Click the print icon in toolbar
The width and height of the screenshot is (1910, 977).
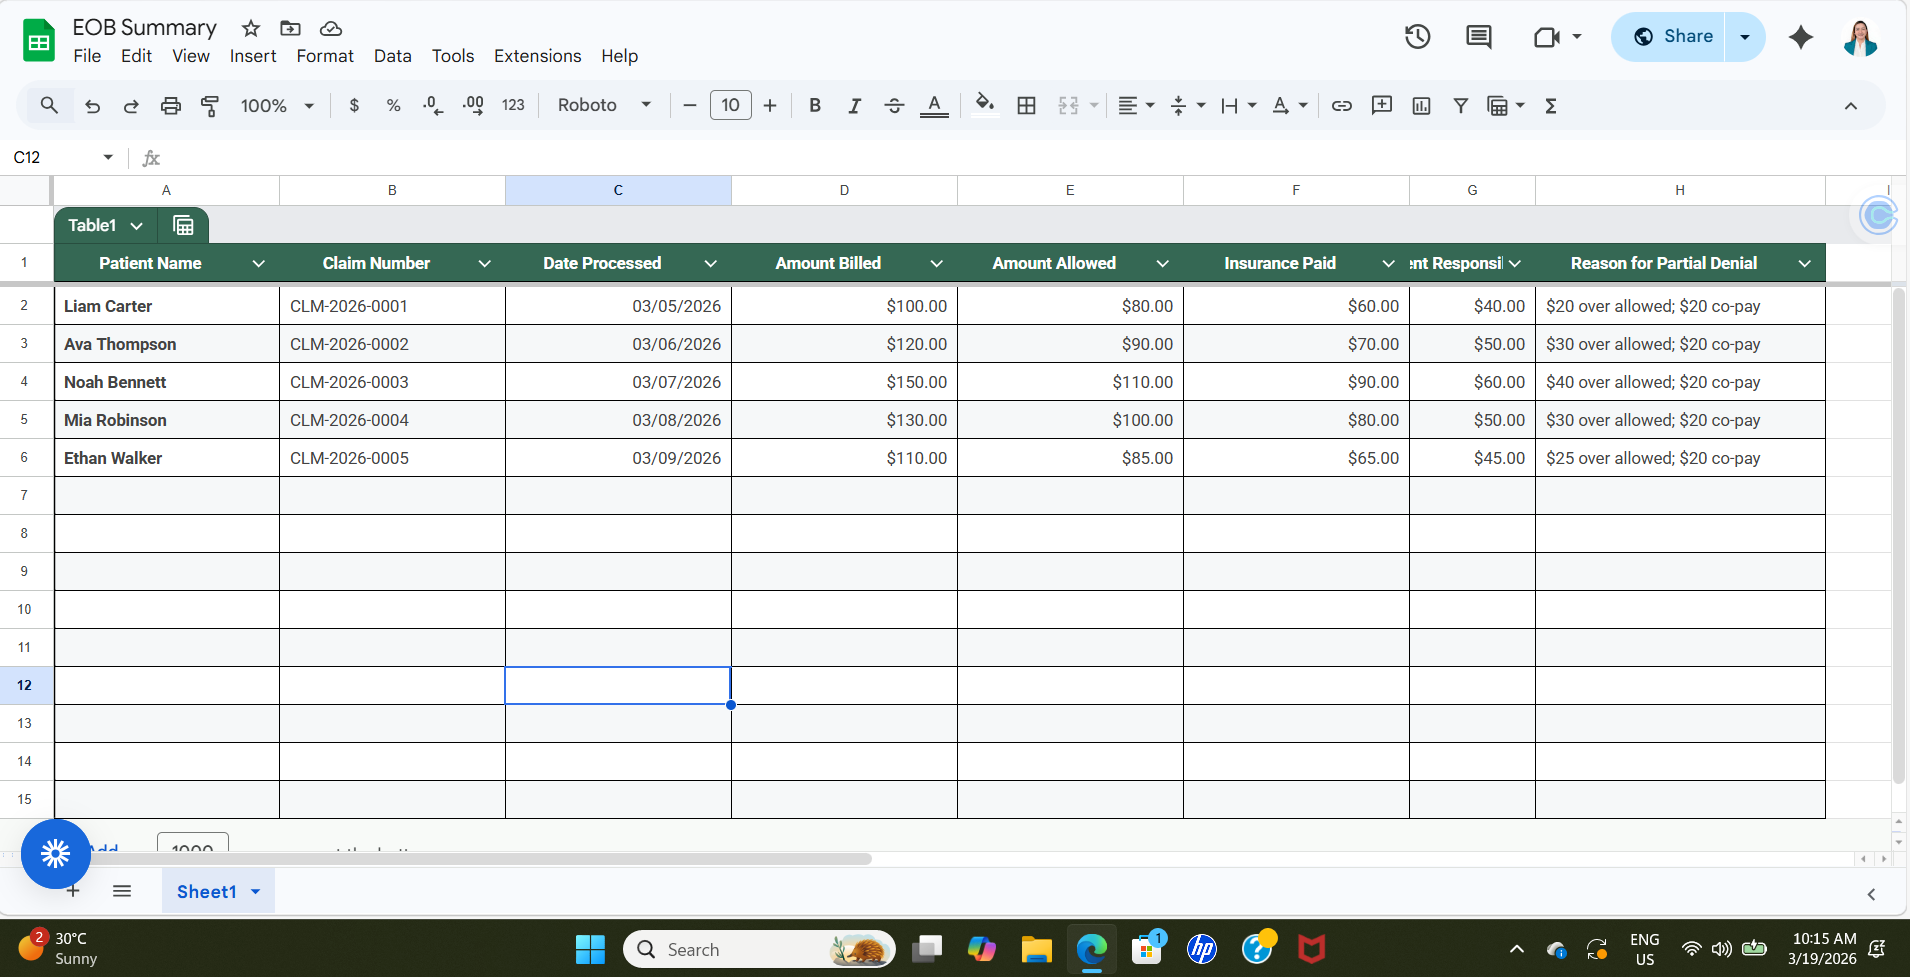(171, 106)
